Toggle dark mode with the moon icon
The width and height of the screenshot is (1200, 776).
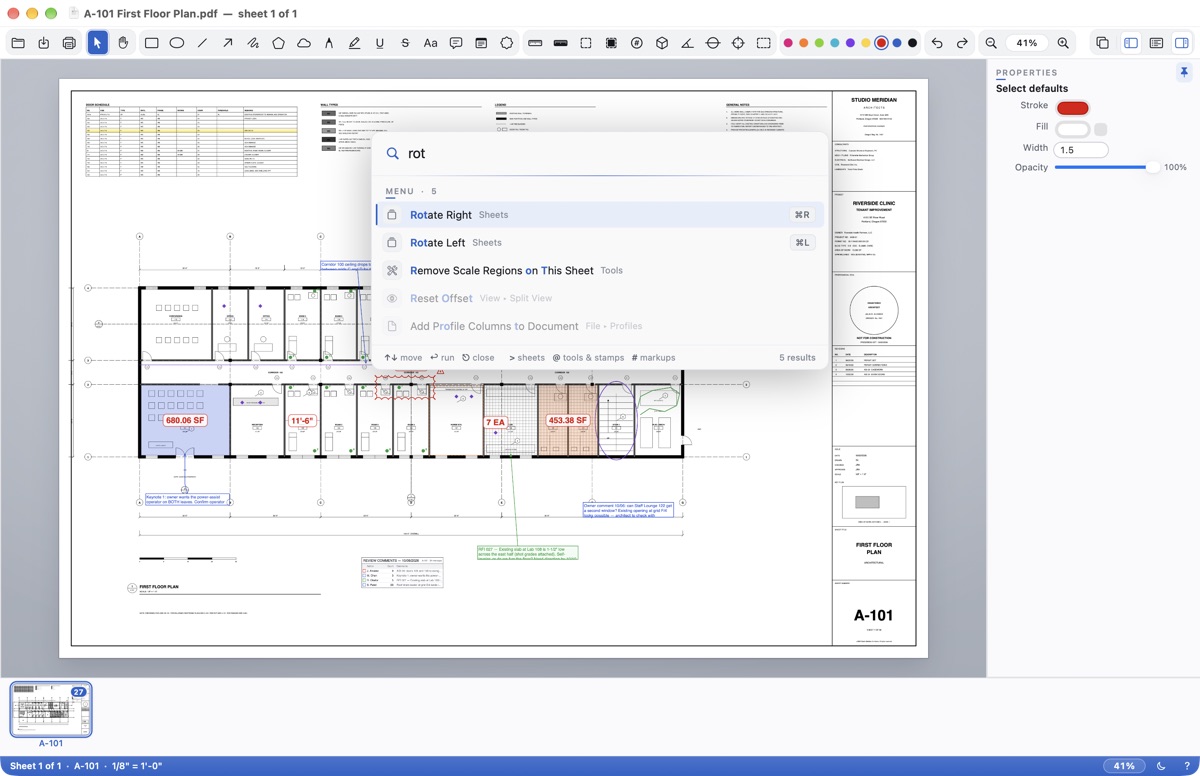point(1161,766)
